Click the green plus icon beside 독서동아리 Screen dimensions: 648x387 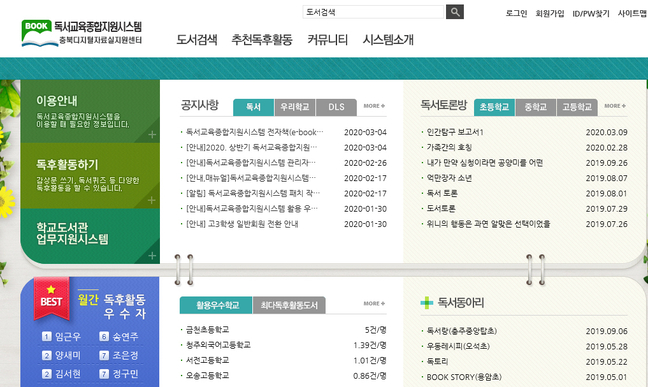point(426,303)
